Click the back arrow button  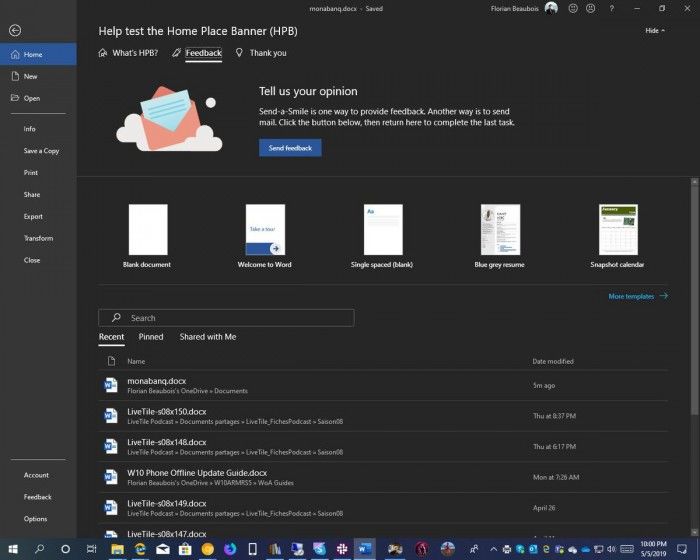coord(14,31)
